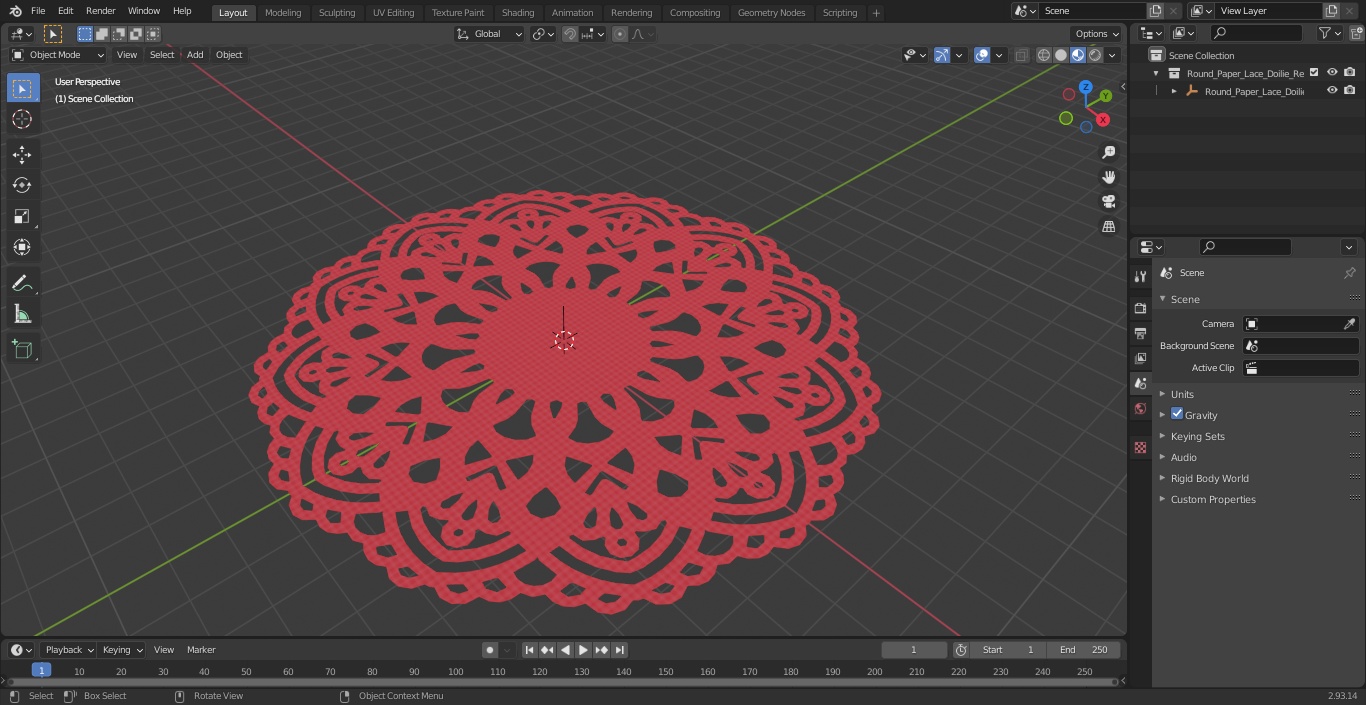Viewport: 1366px width, 705px height.
Task: Click the viewport zoom magnifier icon
Action: tap(1108, 152)
